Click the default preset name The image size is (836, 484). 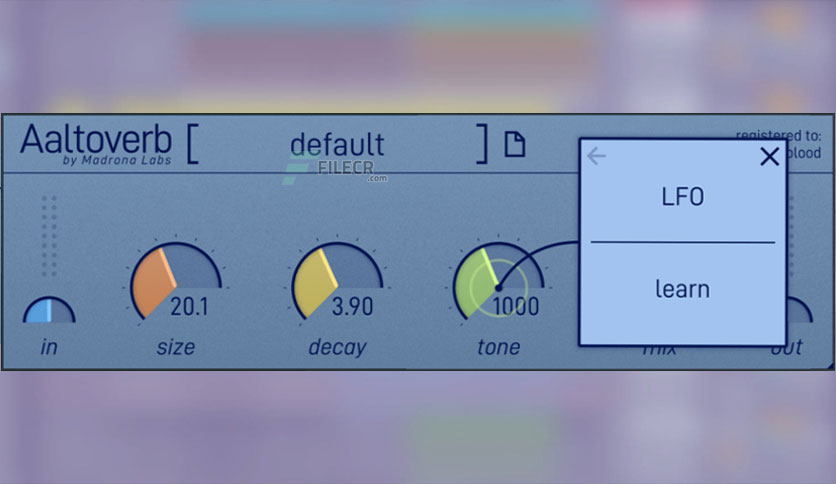tap(337, 144)
